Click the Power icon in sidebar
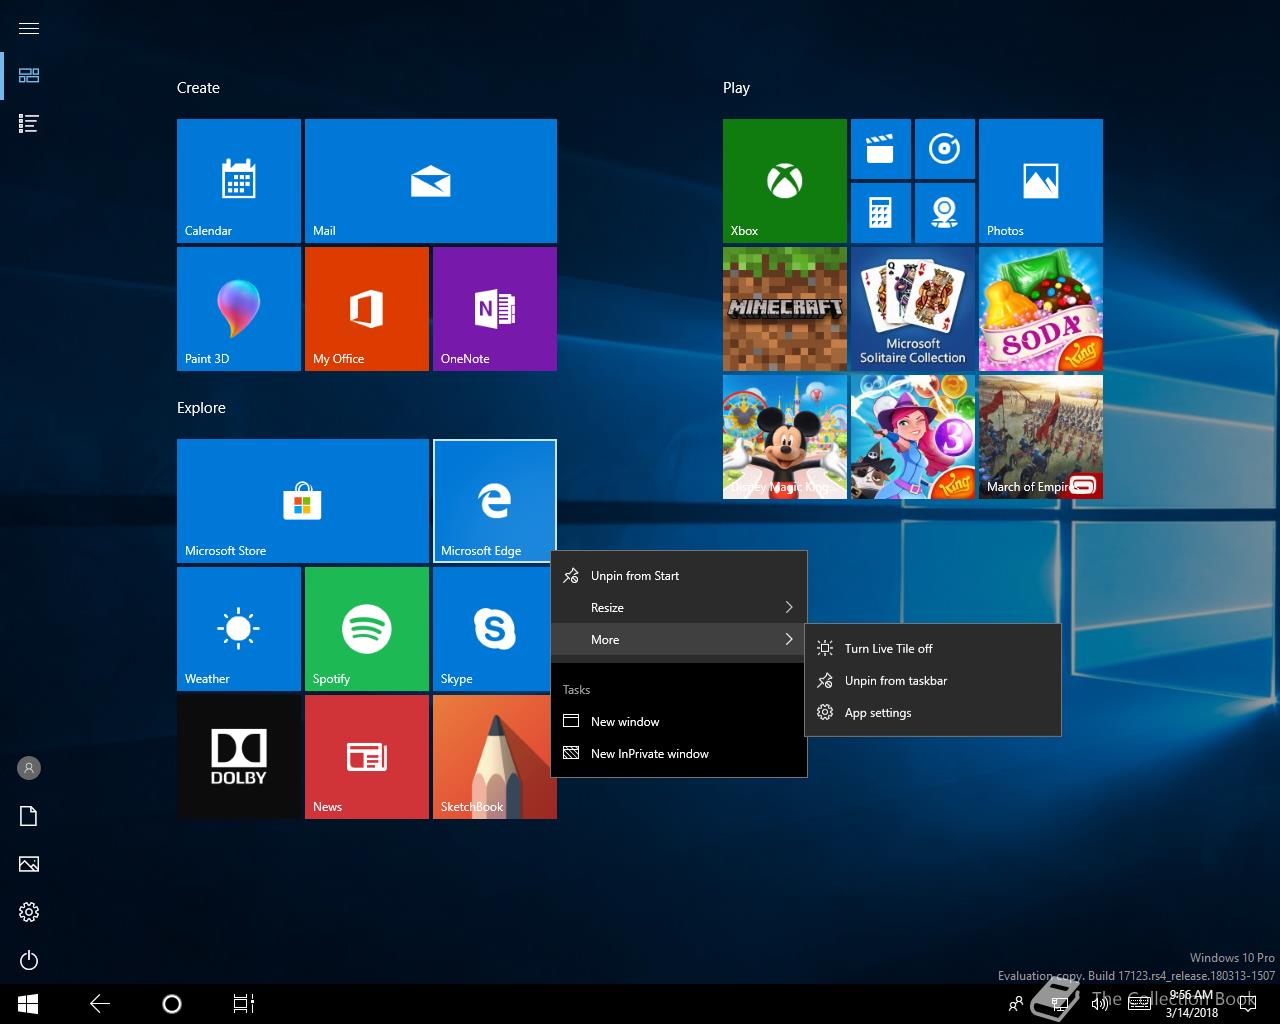 [29, 960]
